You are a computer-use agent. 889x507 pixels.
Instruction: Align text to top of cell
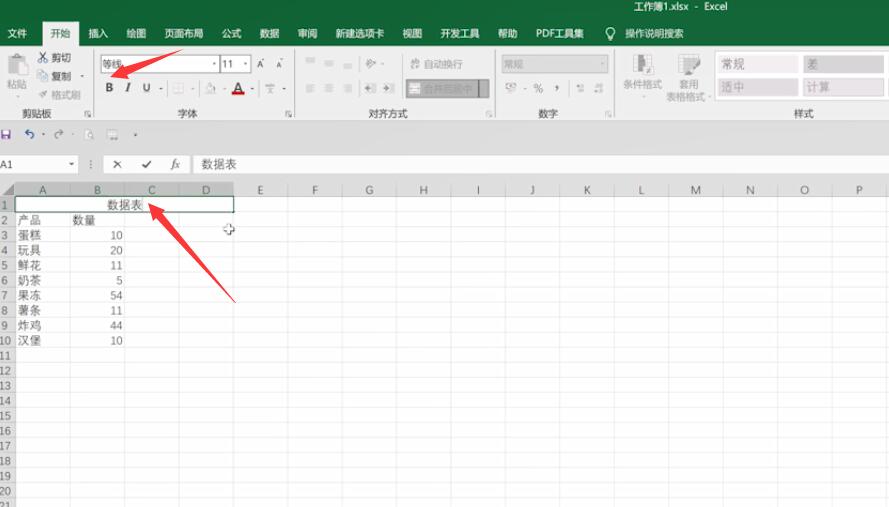coord(310,63)
